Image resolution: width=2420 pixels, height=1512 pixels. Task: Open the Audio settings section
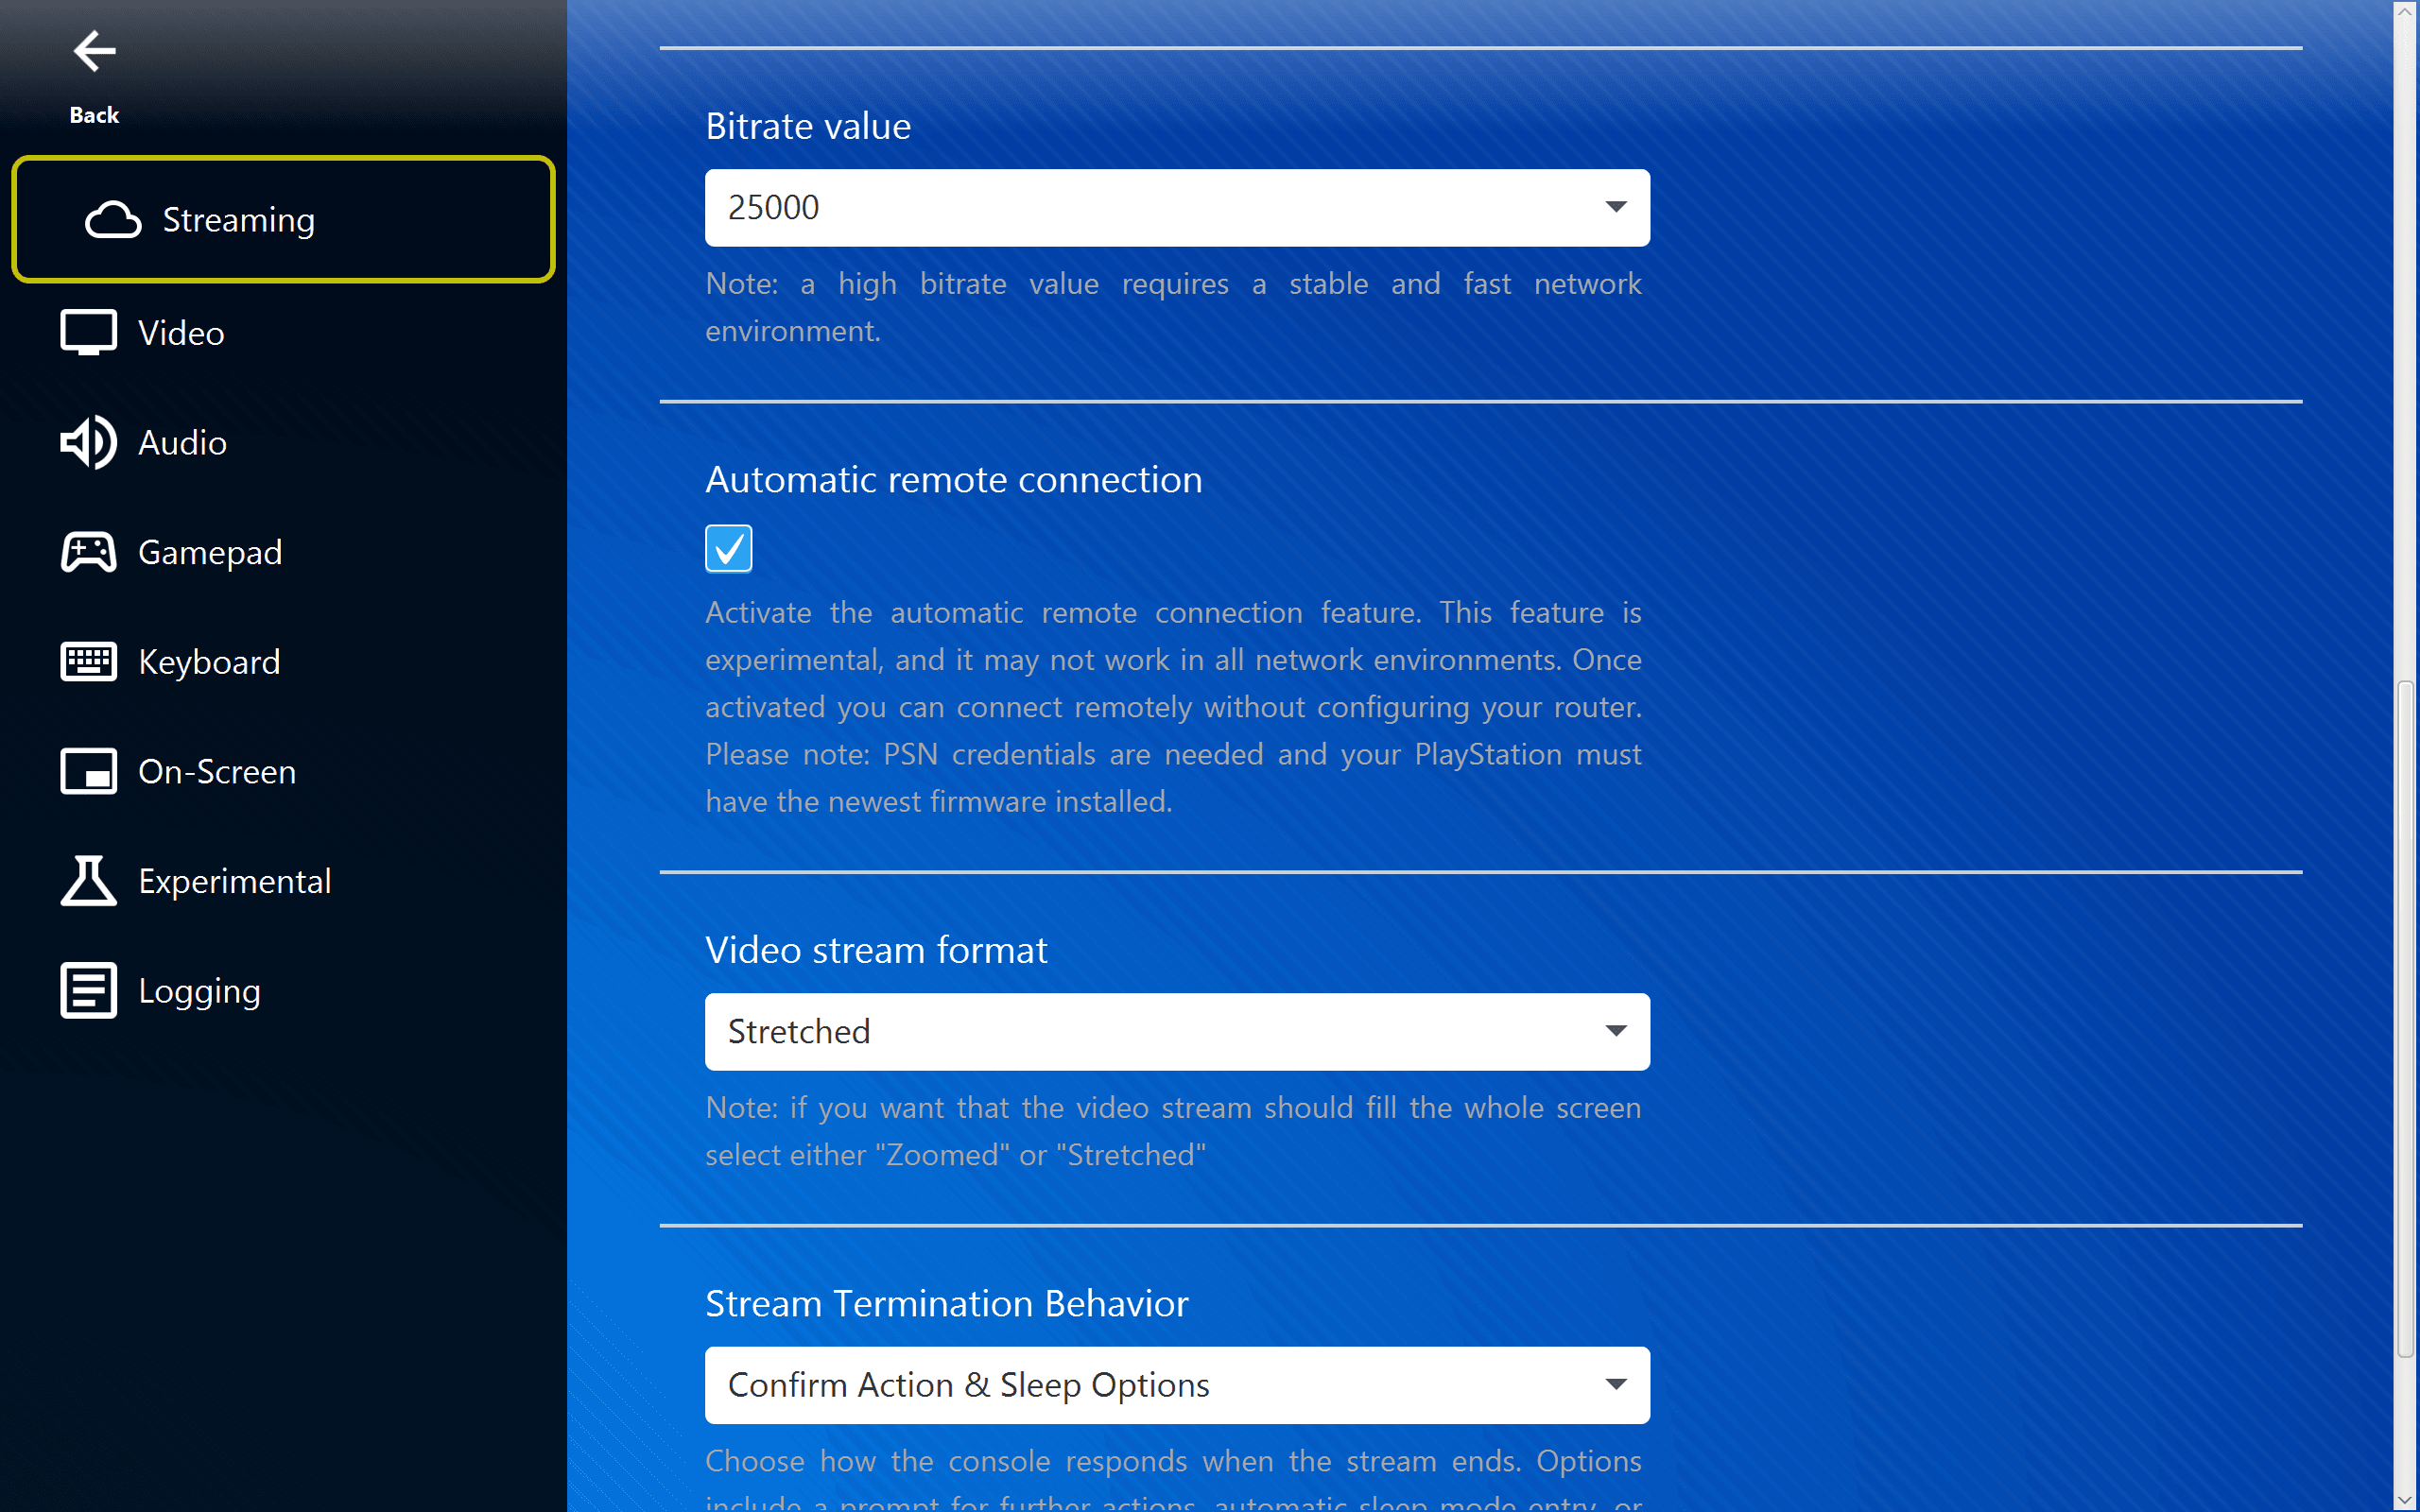(182, 442)
